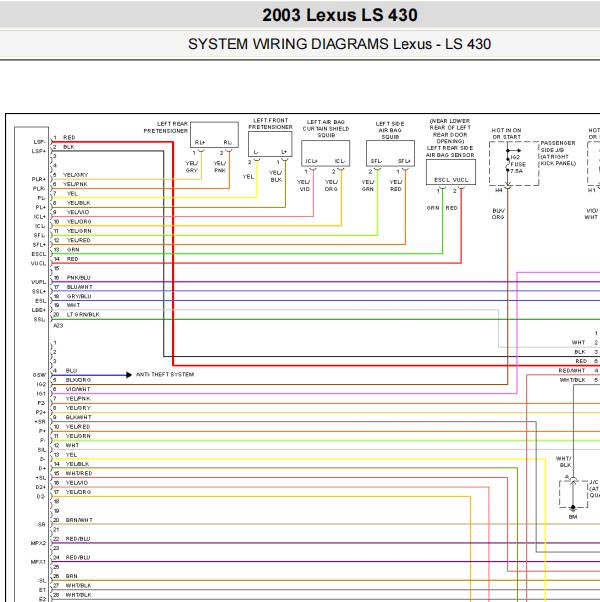Viewport: 600px width, 602px height.
Task: Select the "PASSENGER SIDE J/B (AT RIGHT KICK PANEL)" text
Action: coord(558,153)
